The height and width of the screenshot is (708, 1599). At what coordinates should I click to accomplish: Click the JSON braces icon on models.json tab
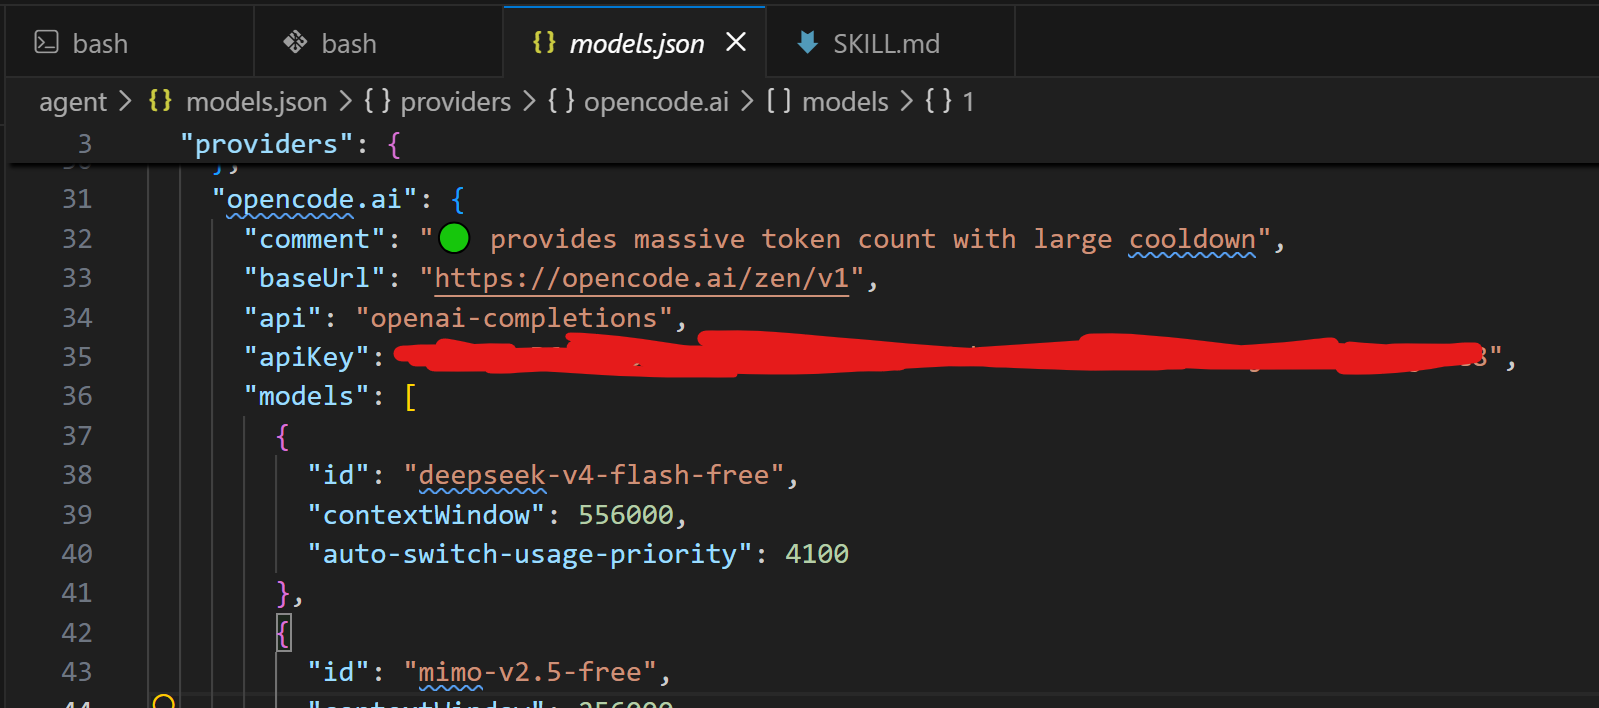544,42
